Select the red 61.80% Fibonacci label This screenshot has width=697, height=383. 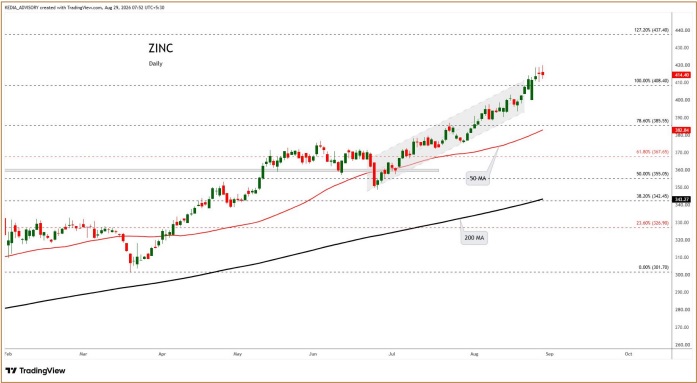653,152
